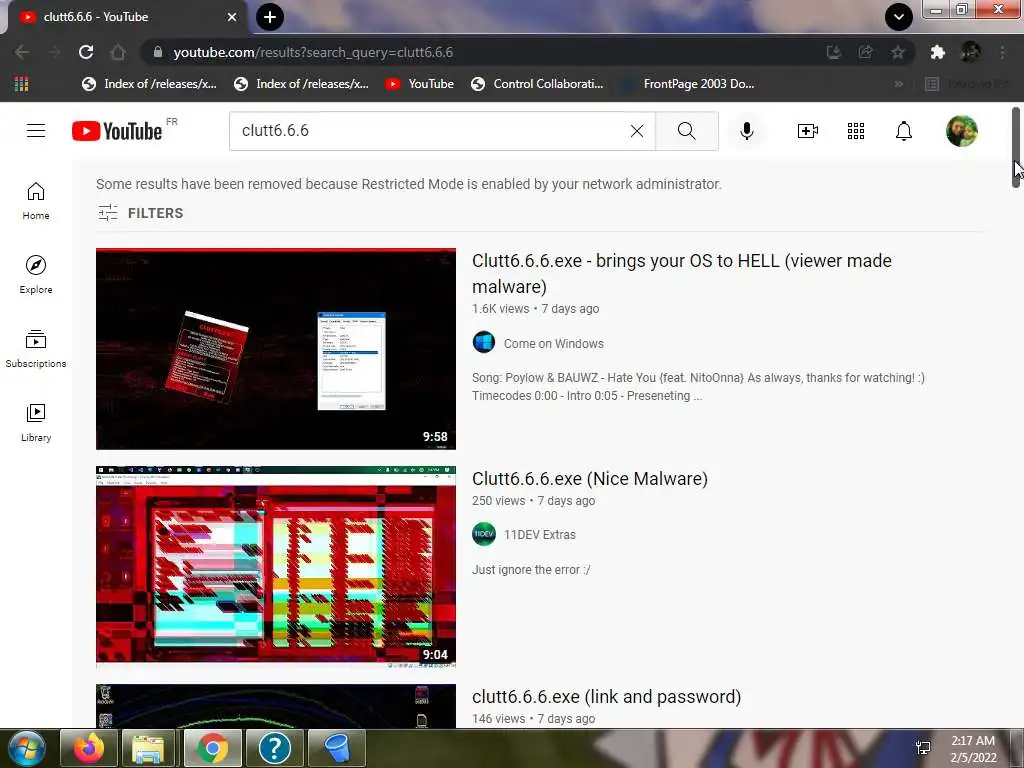The width and height of the screenshot is (1024, 768).
Task: Click the "1.6K views" metadata text
Action: 500,309
